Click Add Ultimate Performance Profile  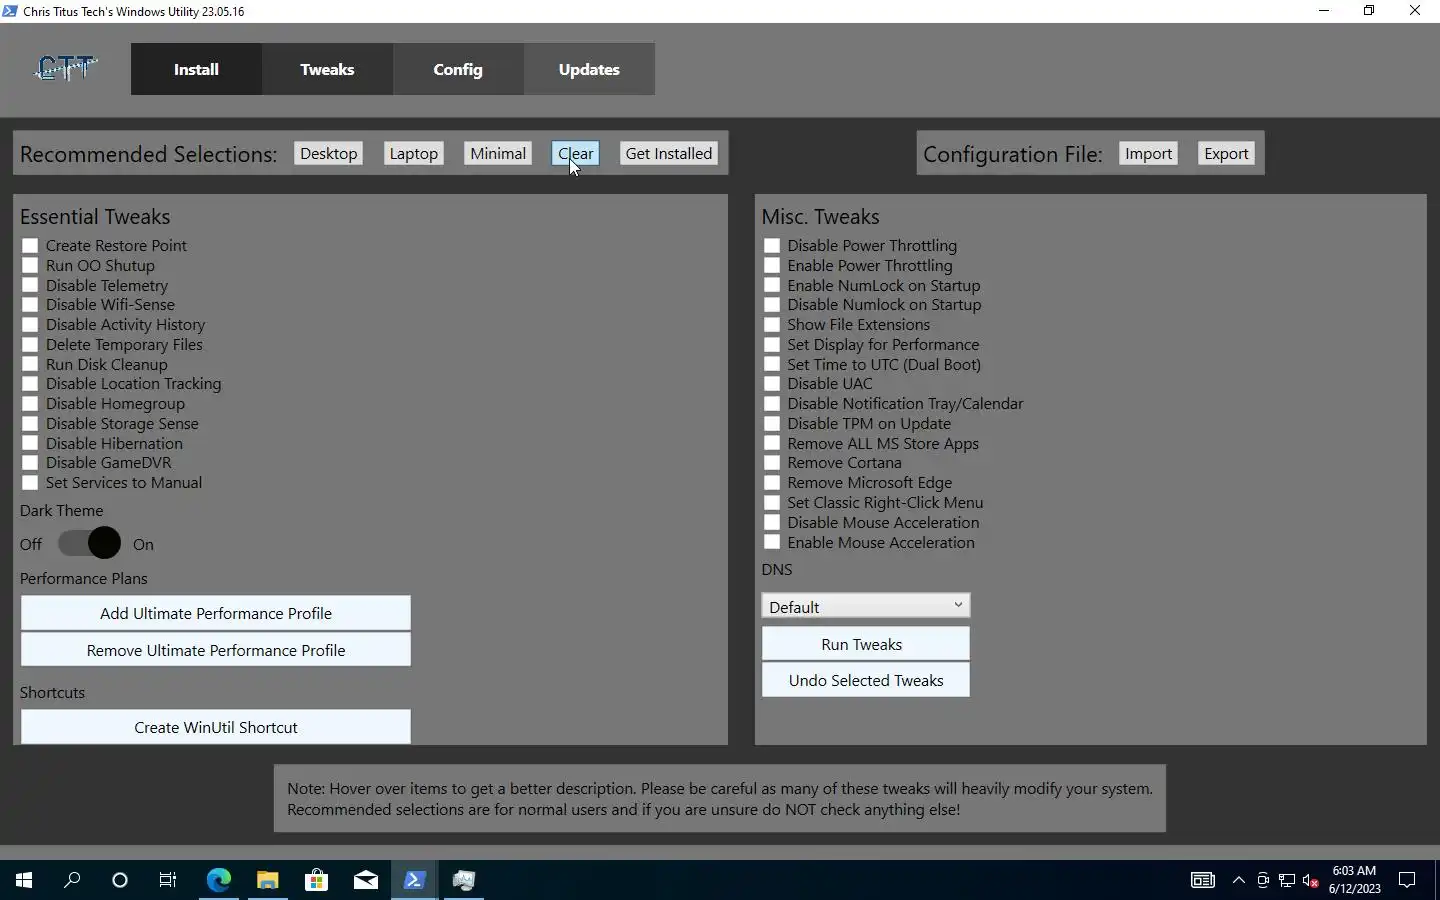coord(216,613)
